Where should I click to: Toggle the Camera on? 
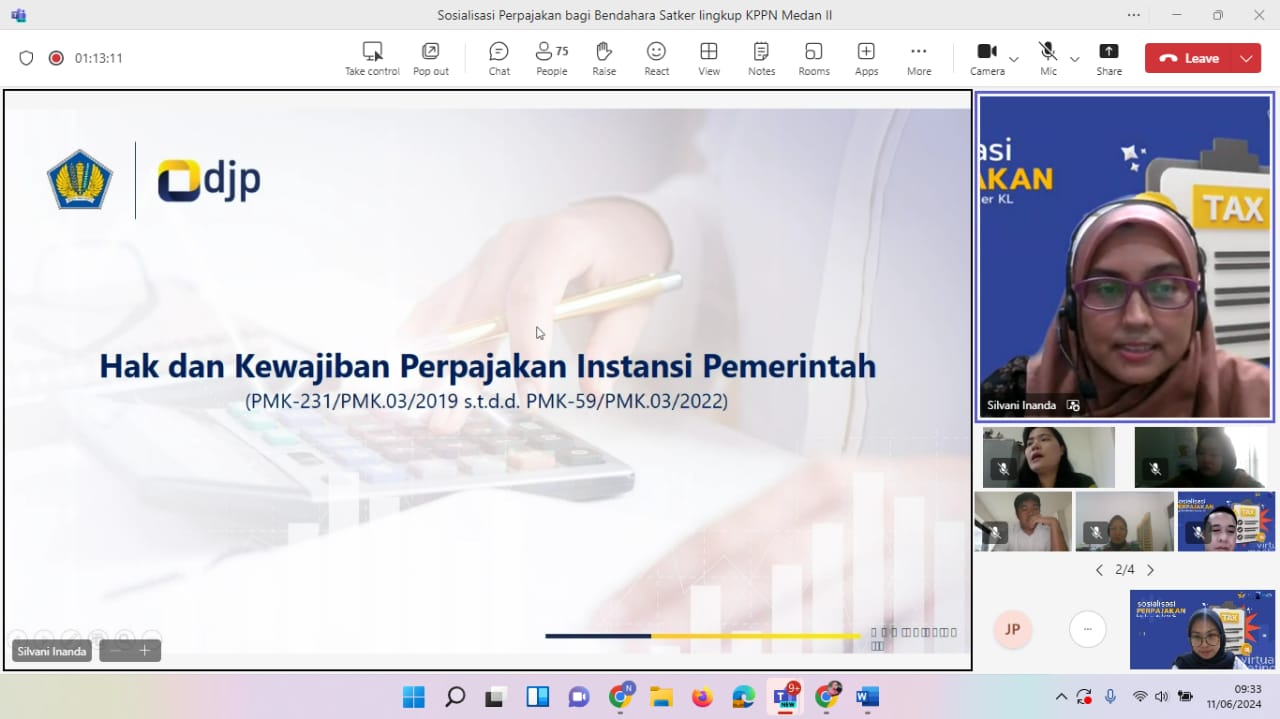tap(987, 58)
